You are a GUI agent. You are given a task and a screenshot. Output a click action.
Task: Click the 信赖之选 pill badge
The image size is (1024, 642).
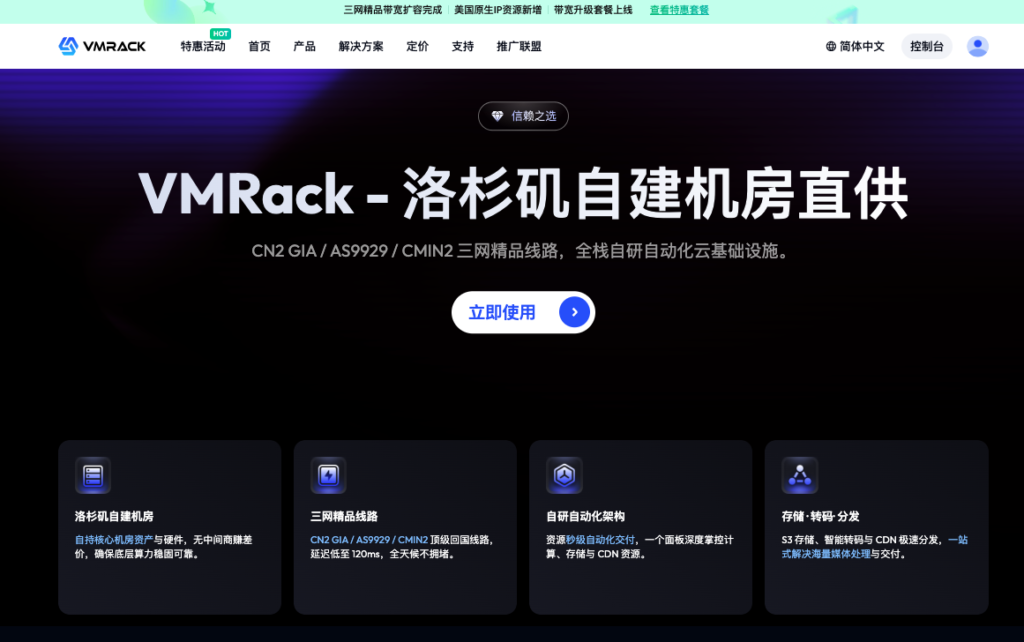point(523,116)
